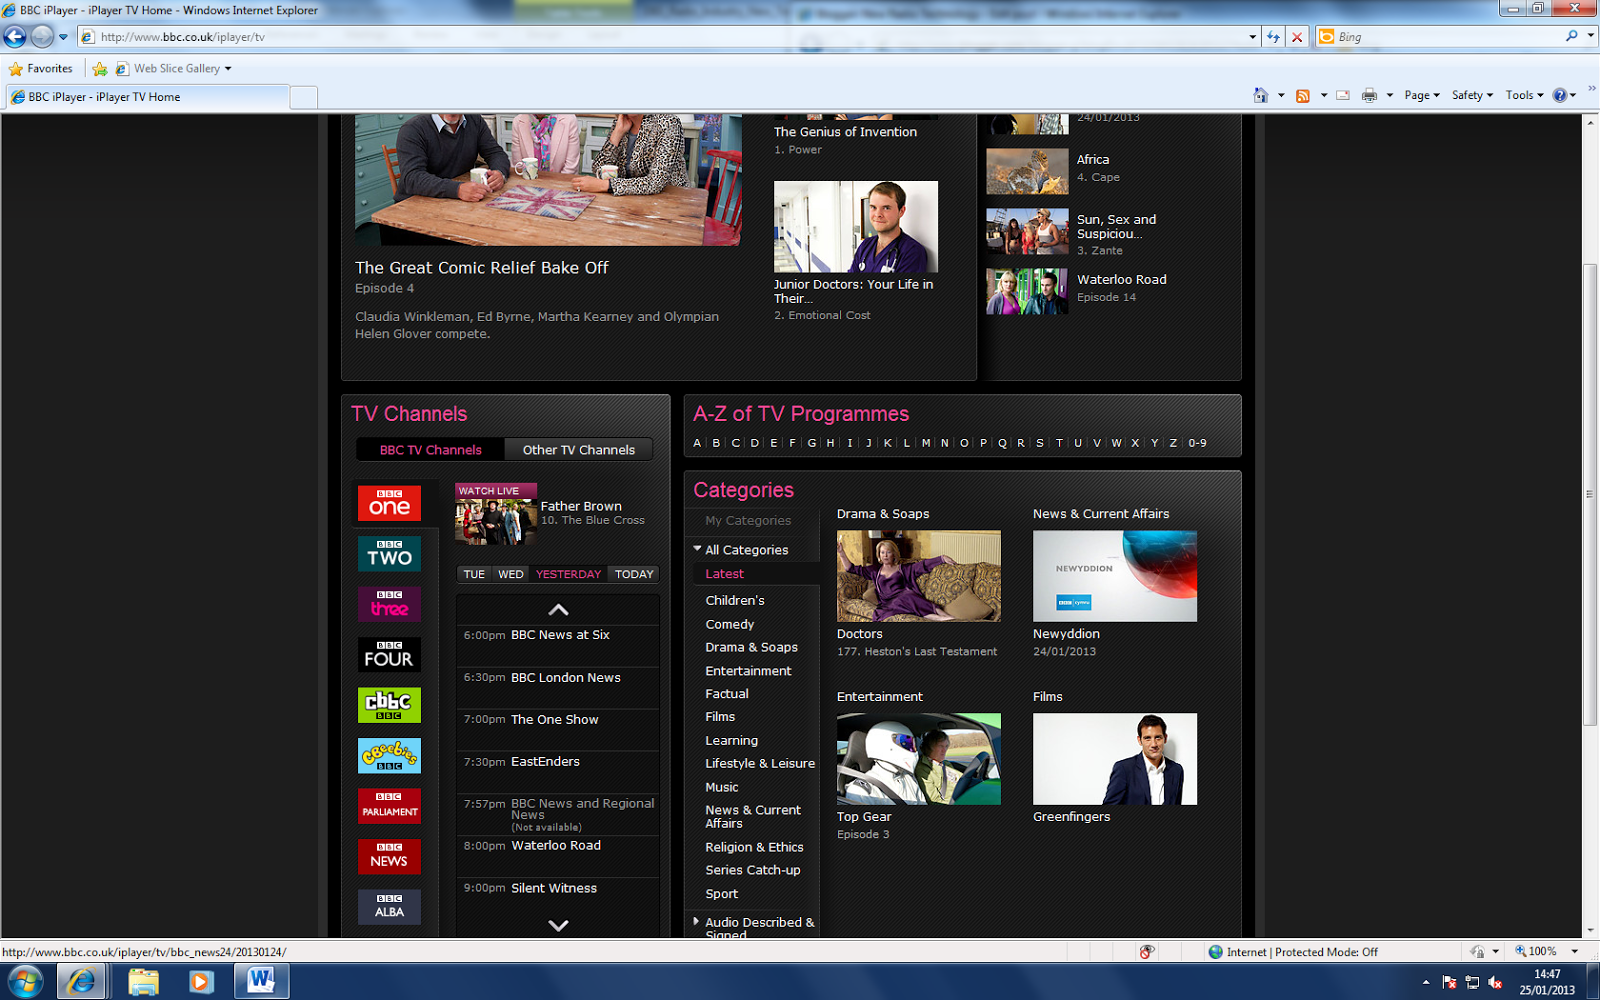Open the Factual category link
Image resolution: width=1600 pixels, height=1000 pixels.
click(727, 693)
